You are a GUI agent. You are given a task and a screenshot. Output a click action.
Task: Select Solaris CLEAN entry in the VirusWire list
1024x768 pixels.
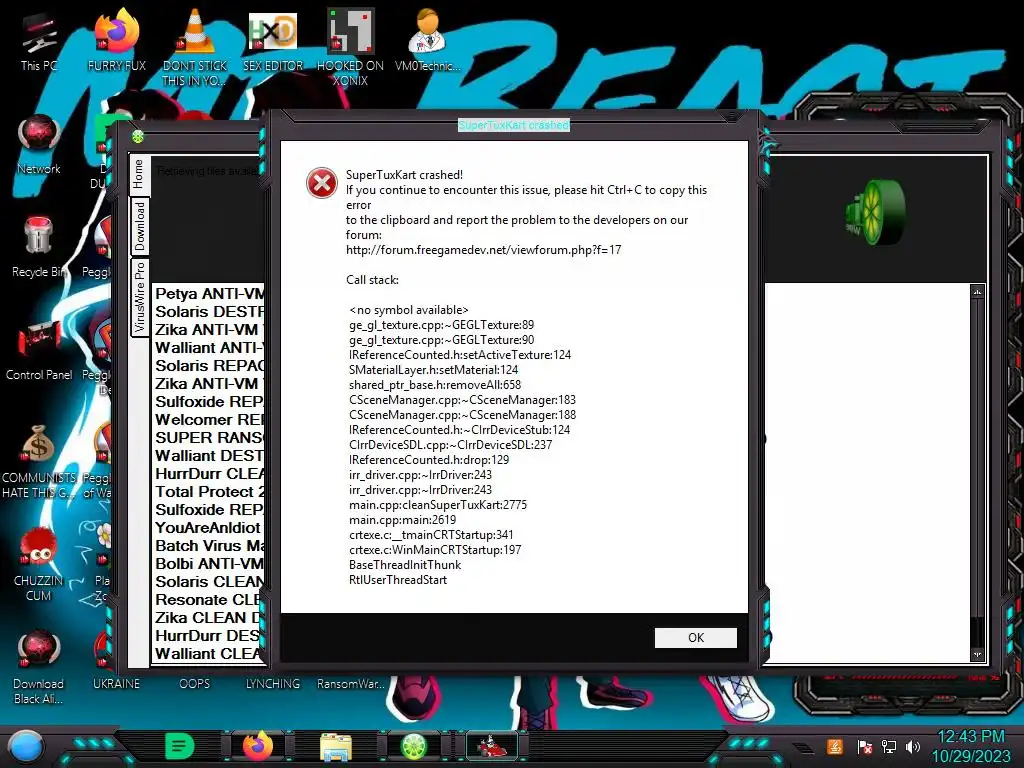pos(209,582)
